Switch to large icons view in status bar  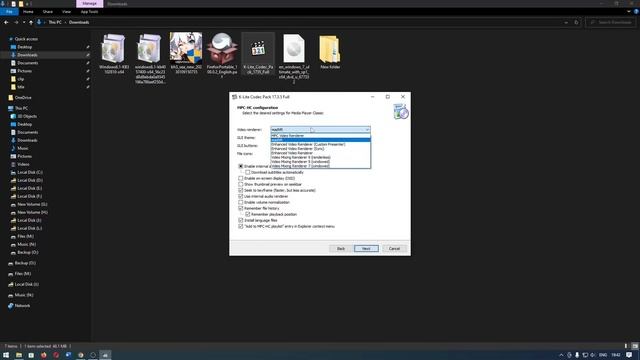coord(634,346)
